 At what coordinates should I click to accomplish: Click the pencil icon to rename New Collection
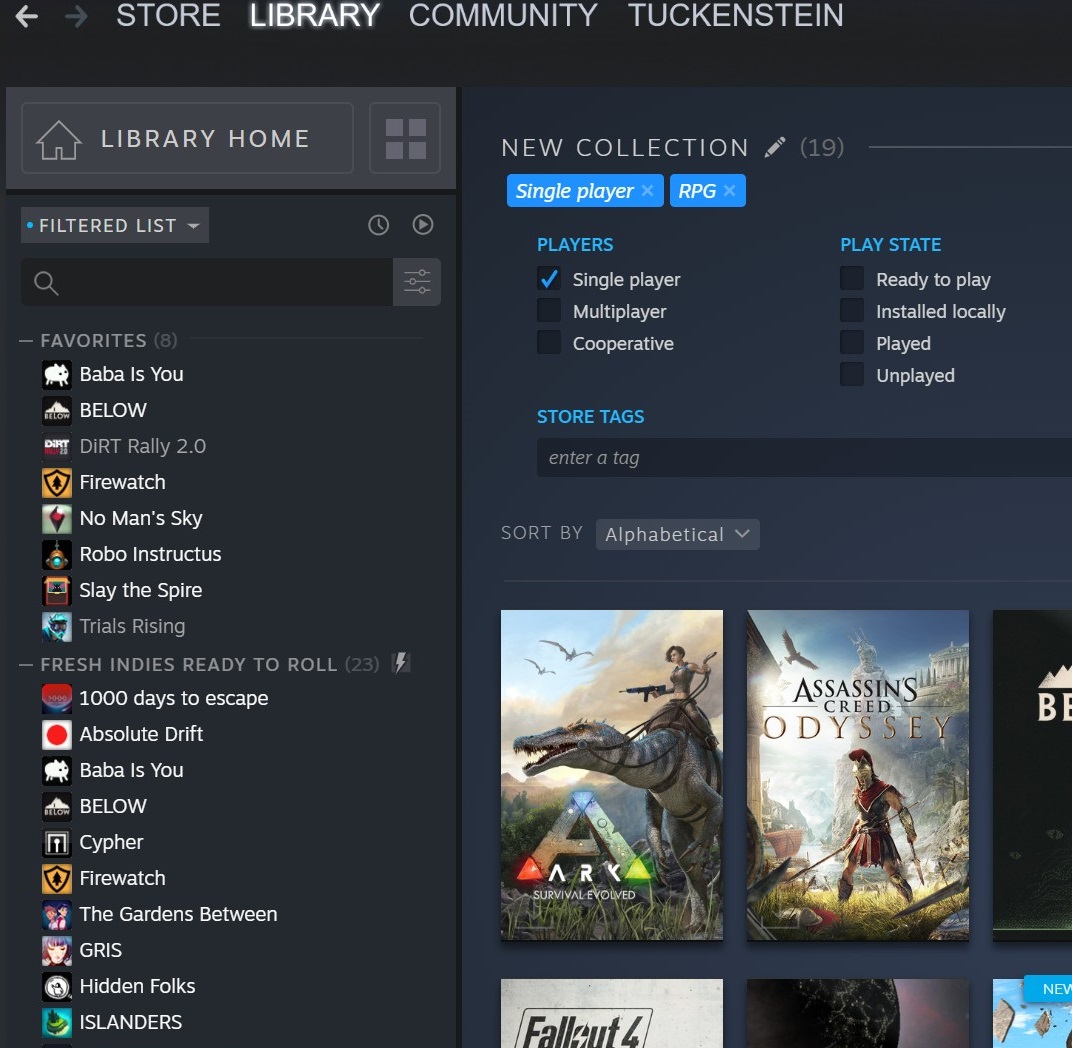tap(774, 146)
